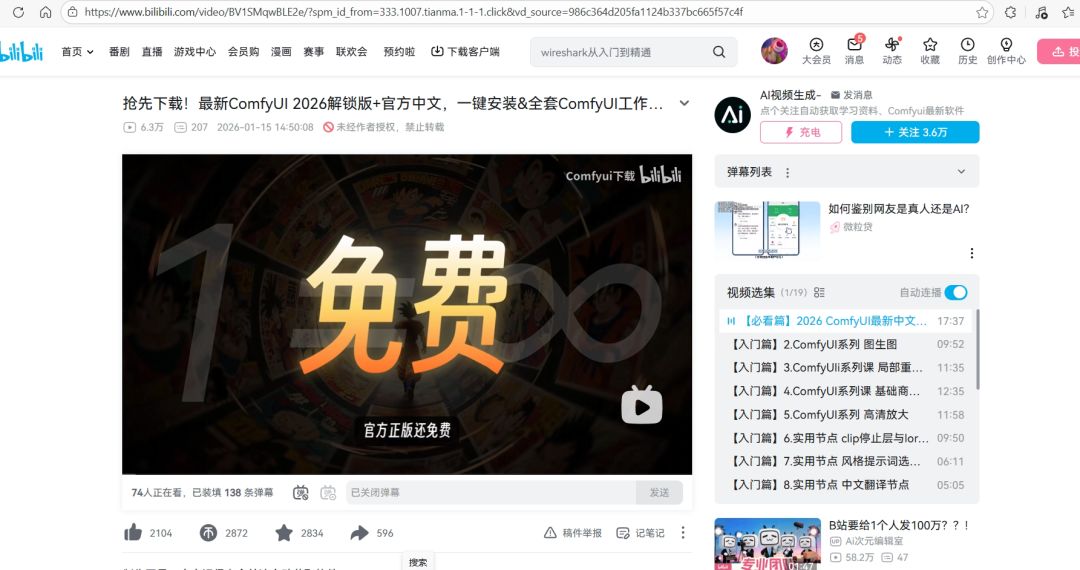Toggle danmaku display switch icon
The width and height of the screenshot is (1080, 570).
click(x=300, y=492)
